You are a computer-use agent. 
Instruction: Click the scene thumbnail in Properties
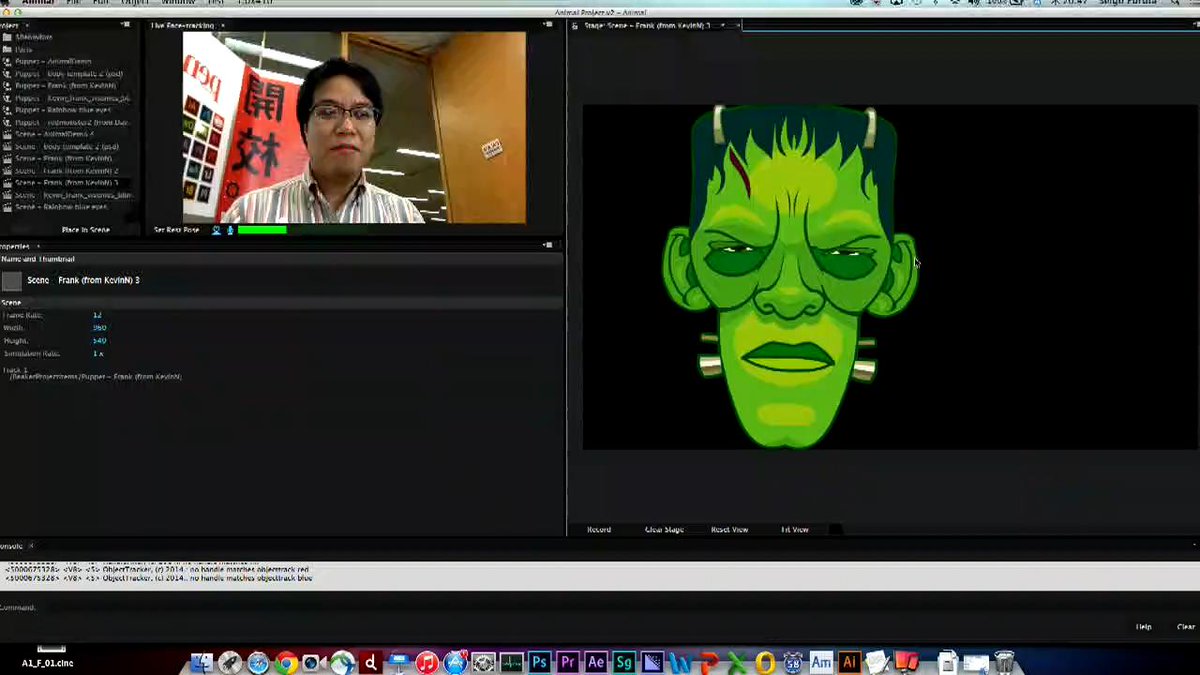(12, 281)
